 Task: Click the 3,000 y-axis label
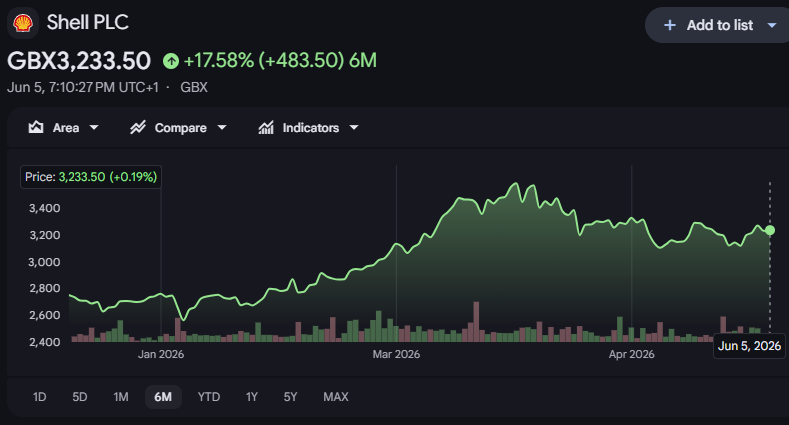44,262
